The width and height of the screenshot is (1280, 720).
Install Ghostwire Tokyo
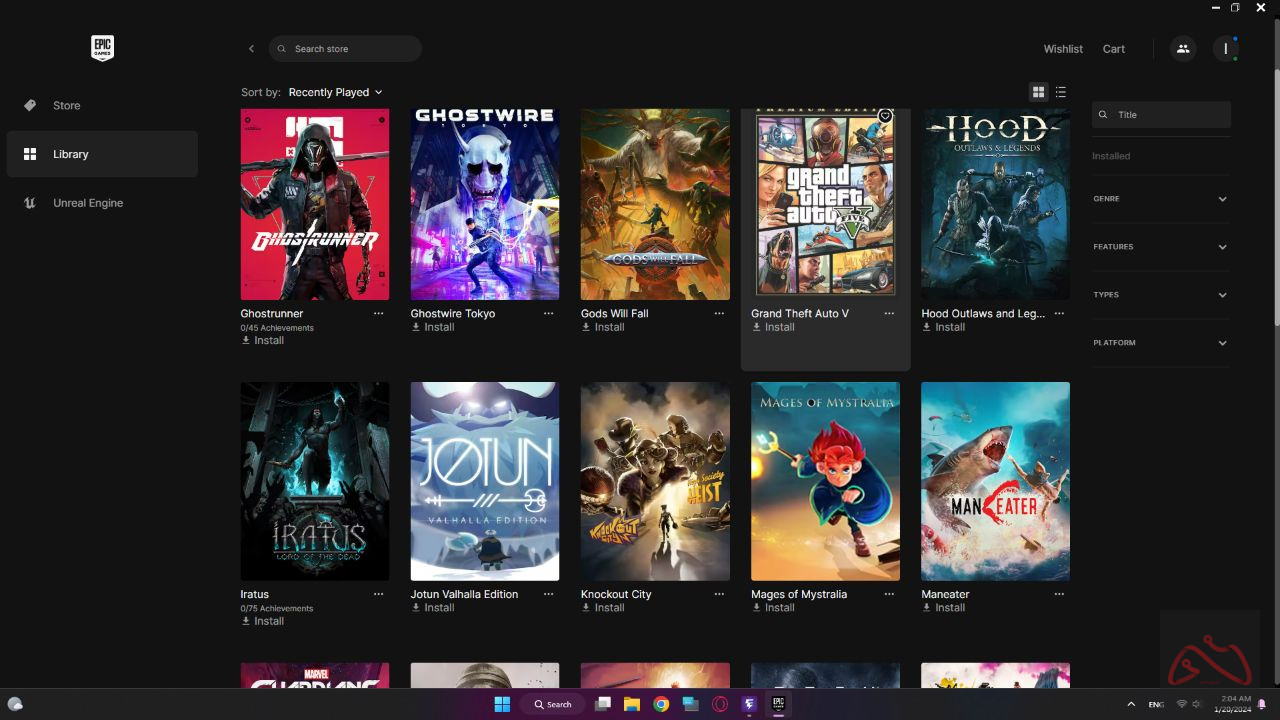point(433,327)
